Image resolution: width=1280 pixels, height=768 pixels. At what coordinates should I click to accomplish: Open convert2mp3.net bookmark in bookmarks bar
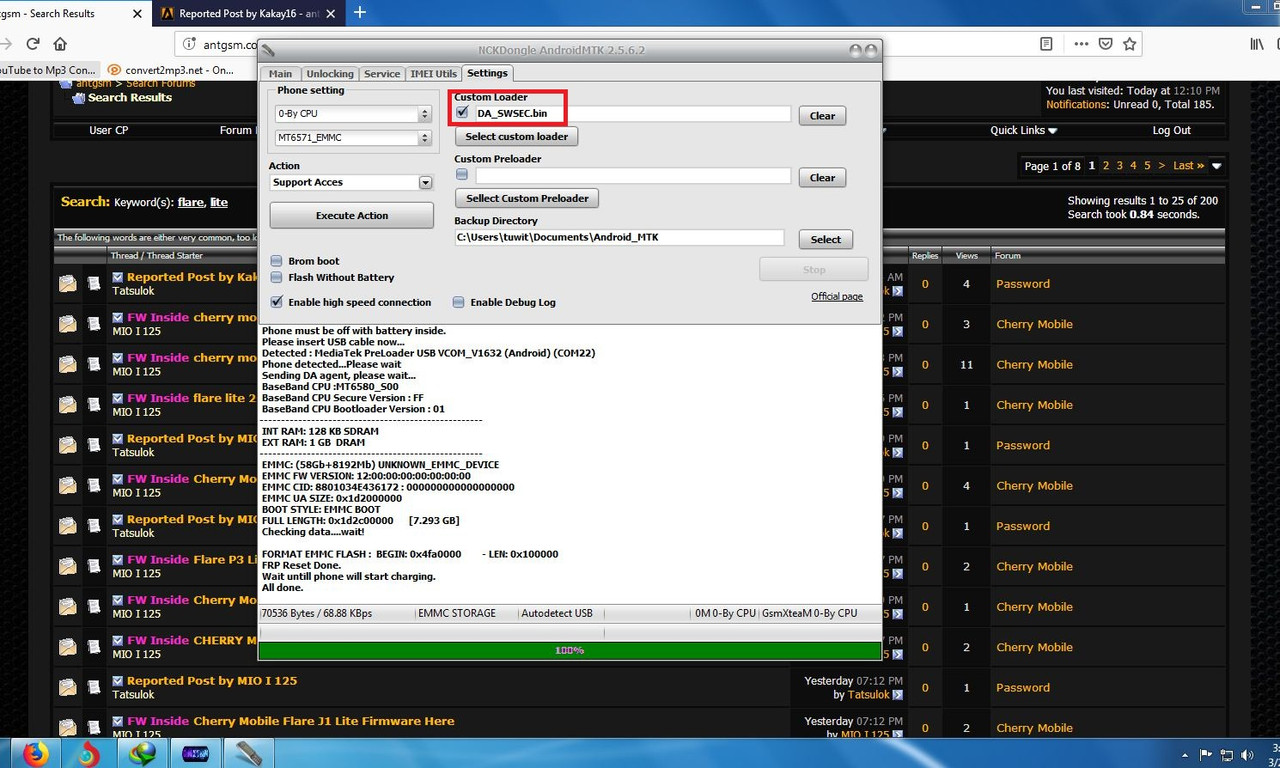pyautogui.click(x=170, y=70)
